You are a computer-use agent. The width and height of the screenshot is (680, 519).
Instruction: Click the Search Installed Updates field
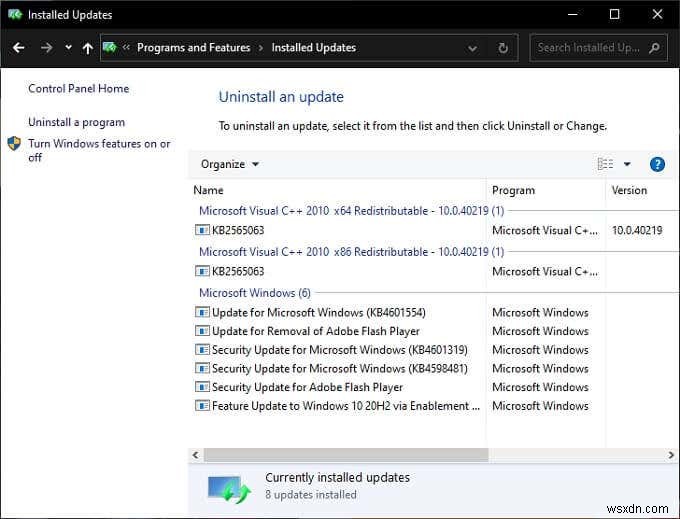click(x=598, y=48)
